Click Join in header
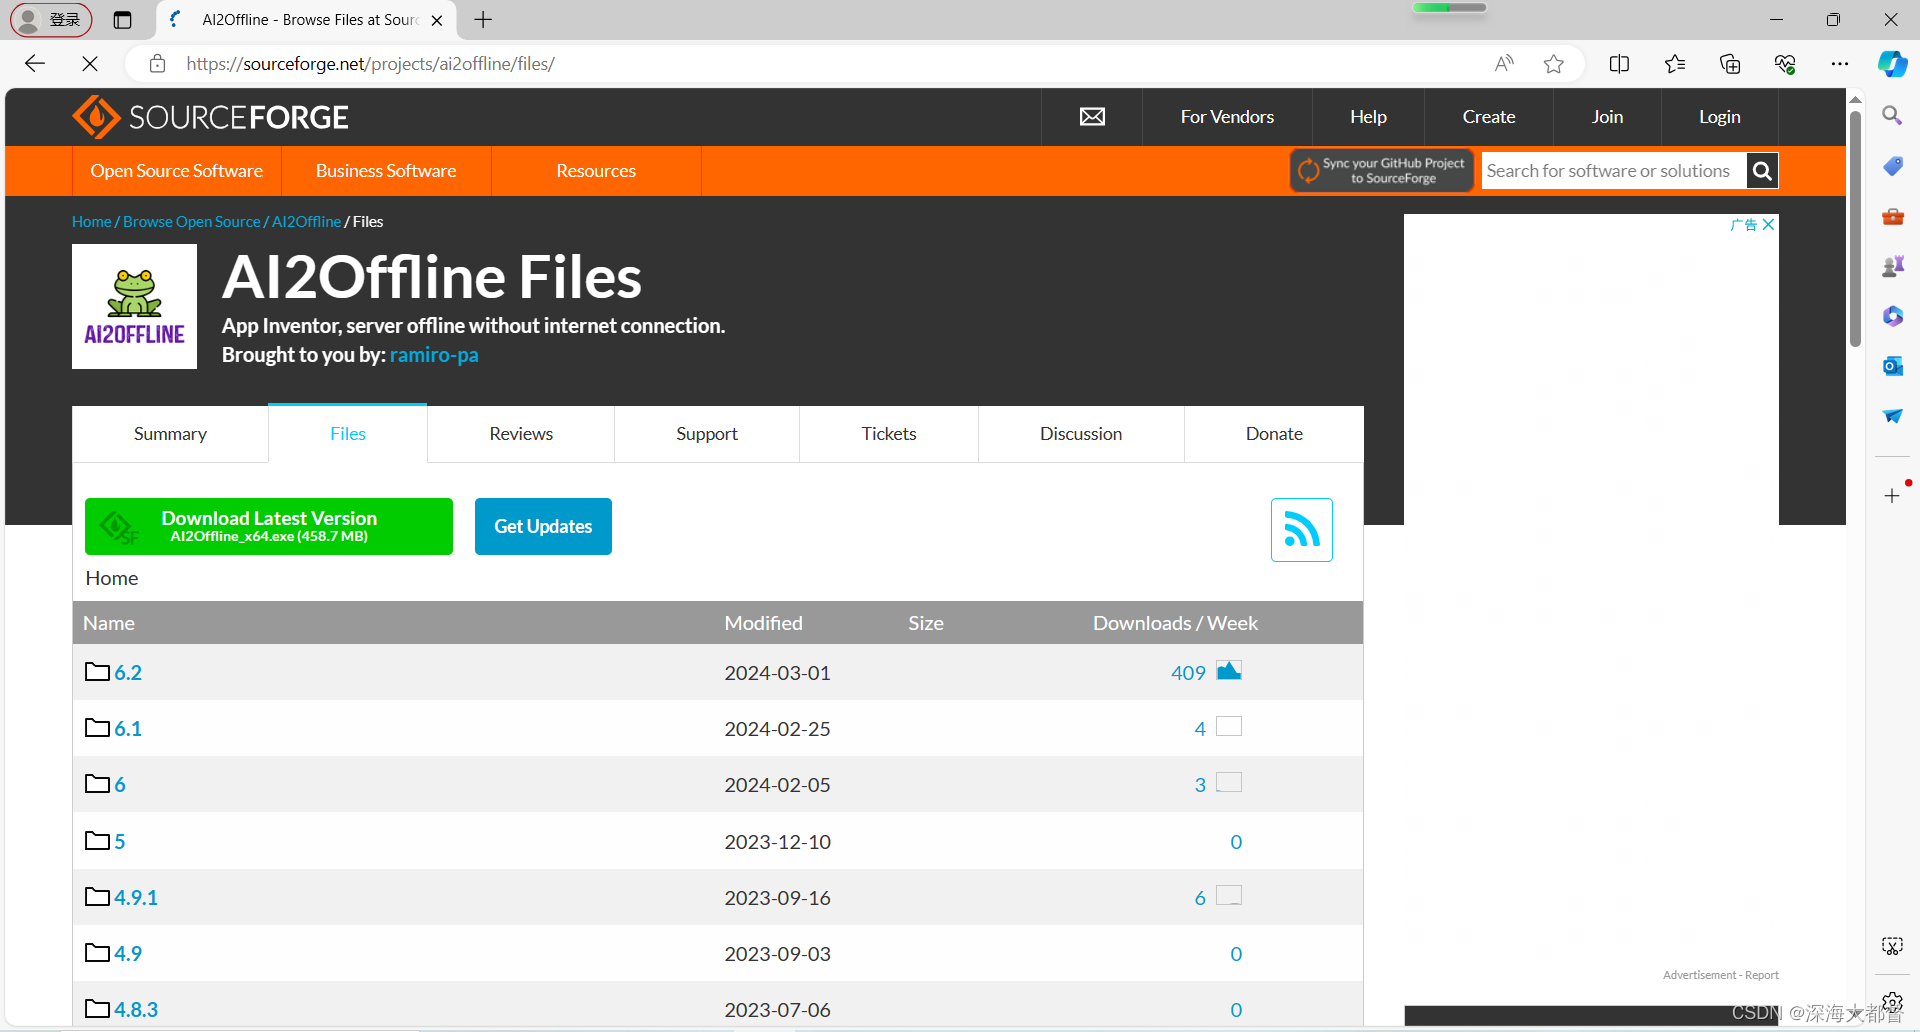This screenshot has width=1920, height=1032. coord(1607,117)
